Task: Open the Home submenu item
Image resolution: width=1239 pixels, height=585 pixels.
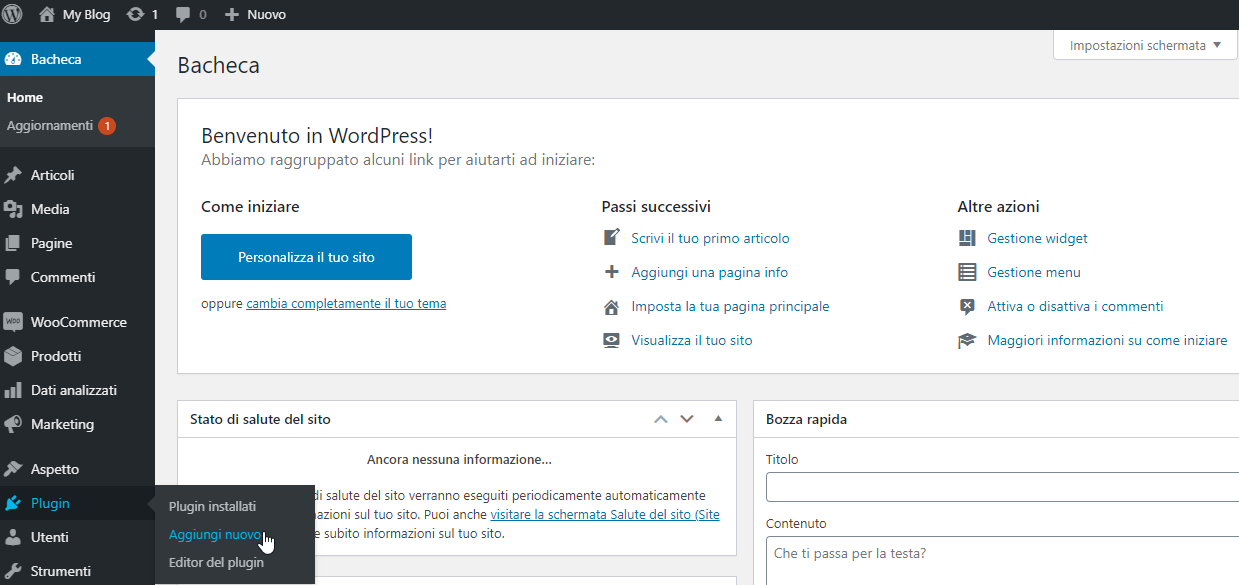Action: point(25,97)
